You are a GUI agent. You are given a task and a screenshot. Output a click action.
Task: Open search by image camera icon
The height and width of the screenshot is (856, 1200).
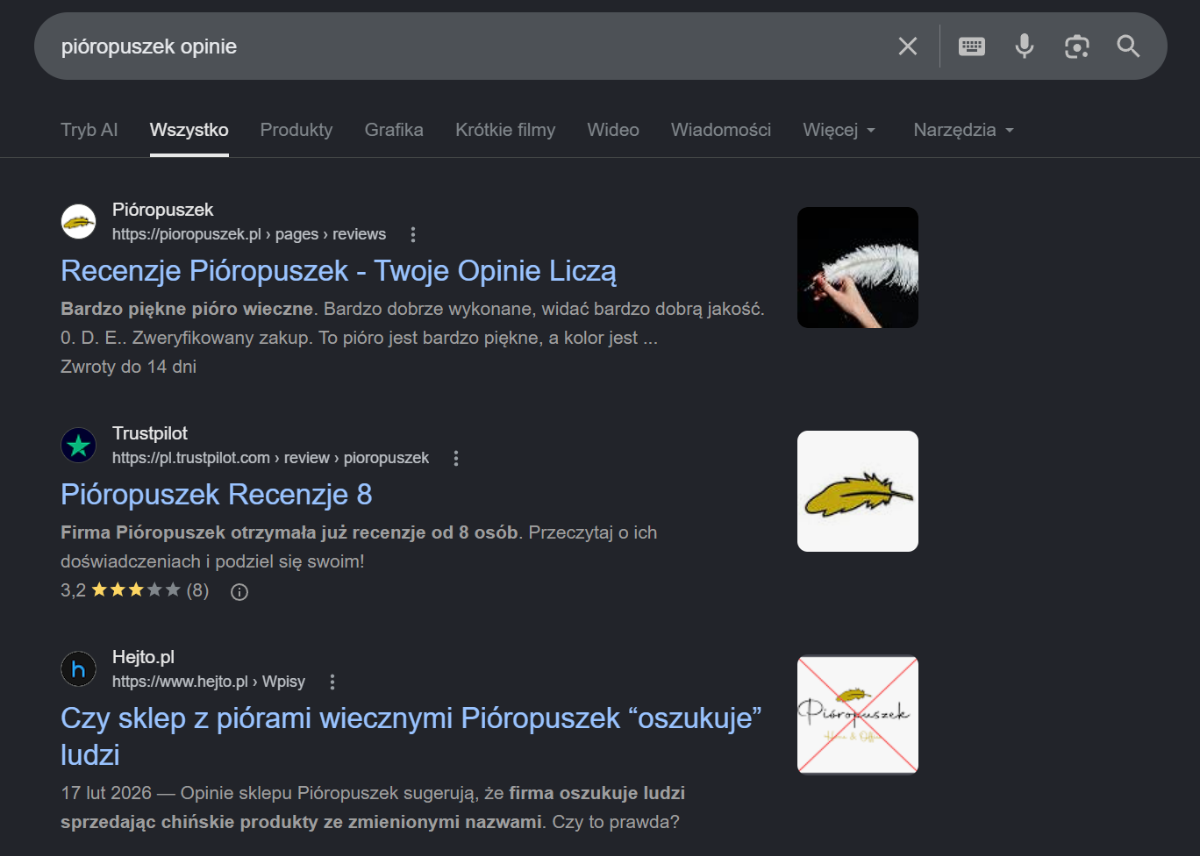click(x=1076, y=46)
